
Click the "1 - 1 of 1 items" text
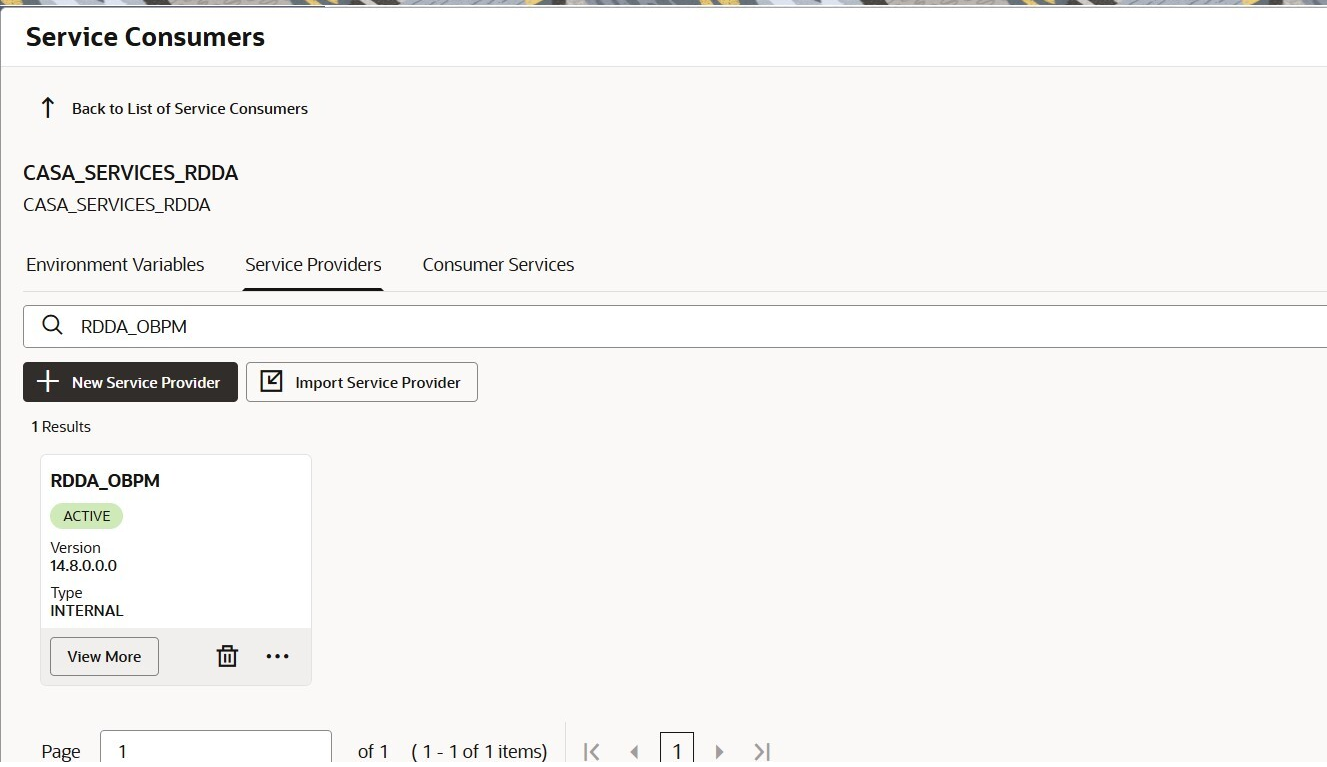[x=480, y=751]
